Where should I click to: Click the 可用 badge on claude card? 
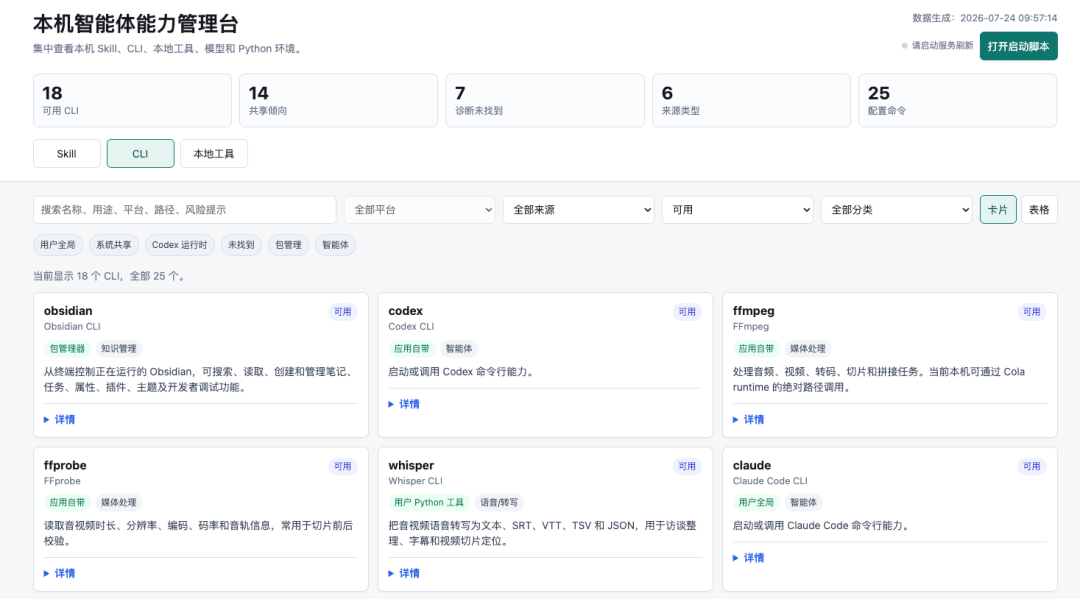[1032, 466]
